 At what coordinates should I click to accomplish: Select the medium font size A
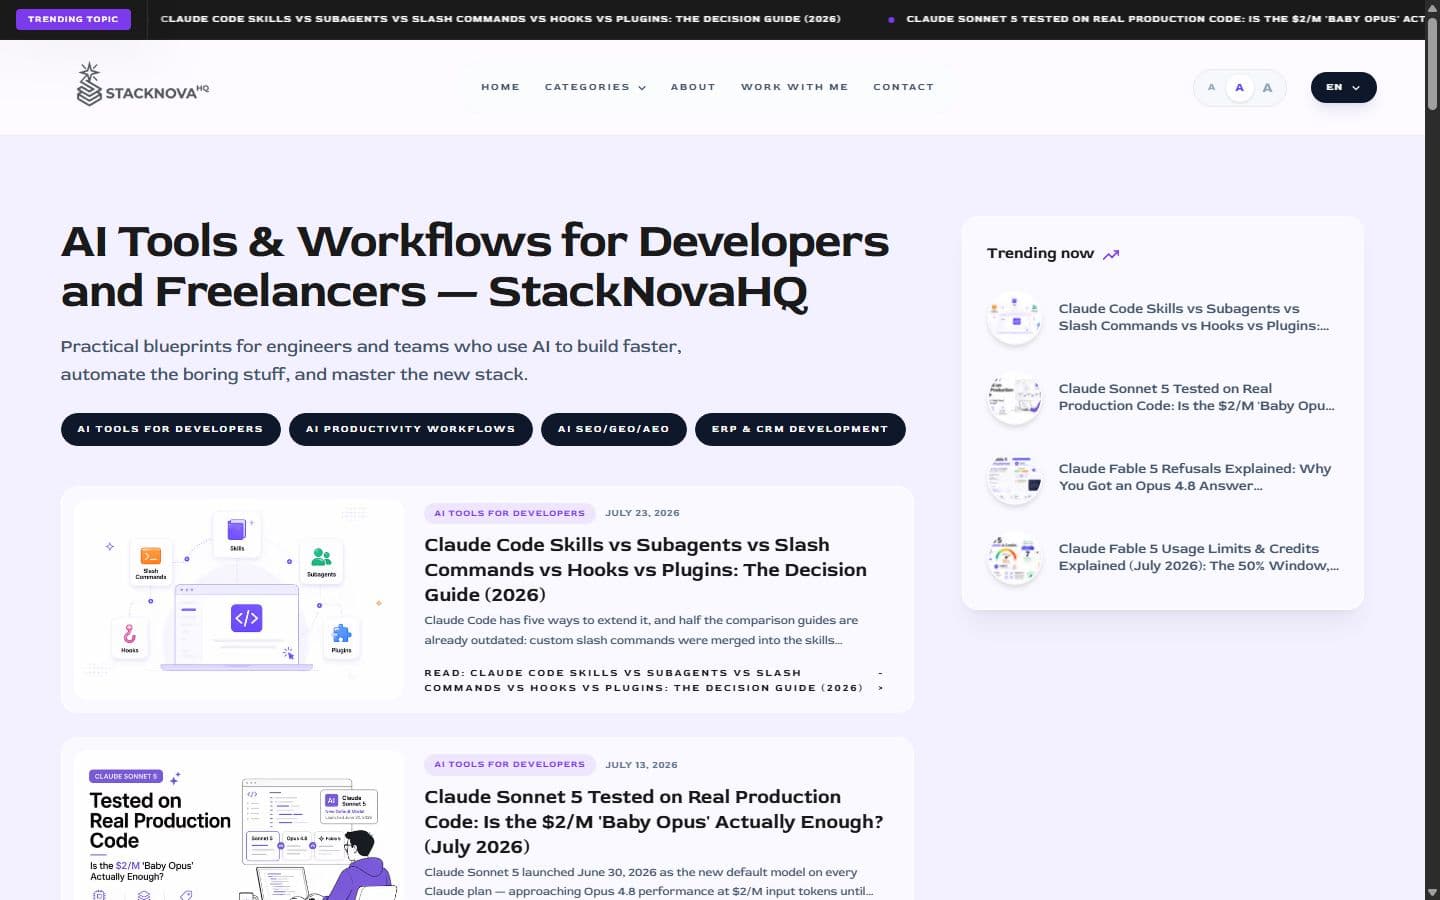point(1239,88)
